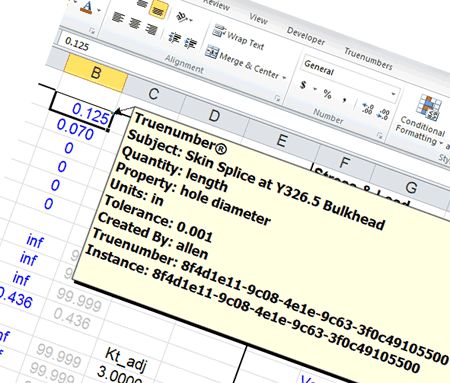Select column B header
The height and width of the screenshot is (383, 450).
pos(96,73)
